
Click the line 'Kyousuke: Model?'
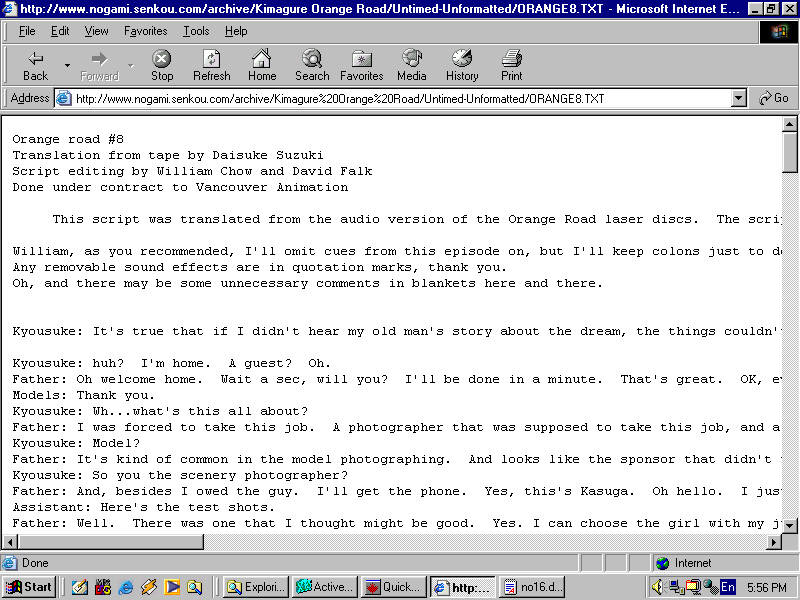click(x=76, y=443)
